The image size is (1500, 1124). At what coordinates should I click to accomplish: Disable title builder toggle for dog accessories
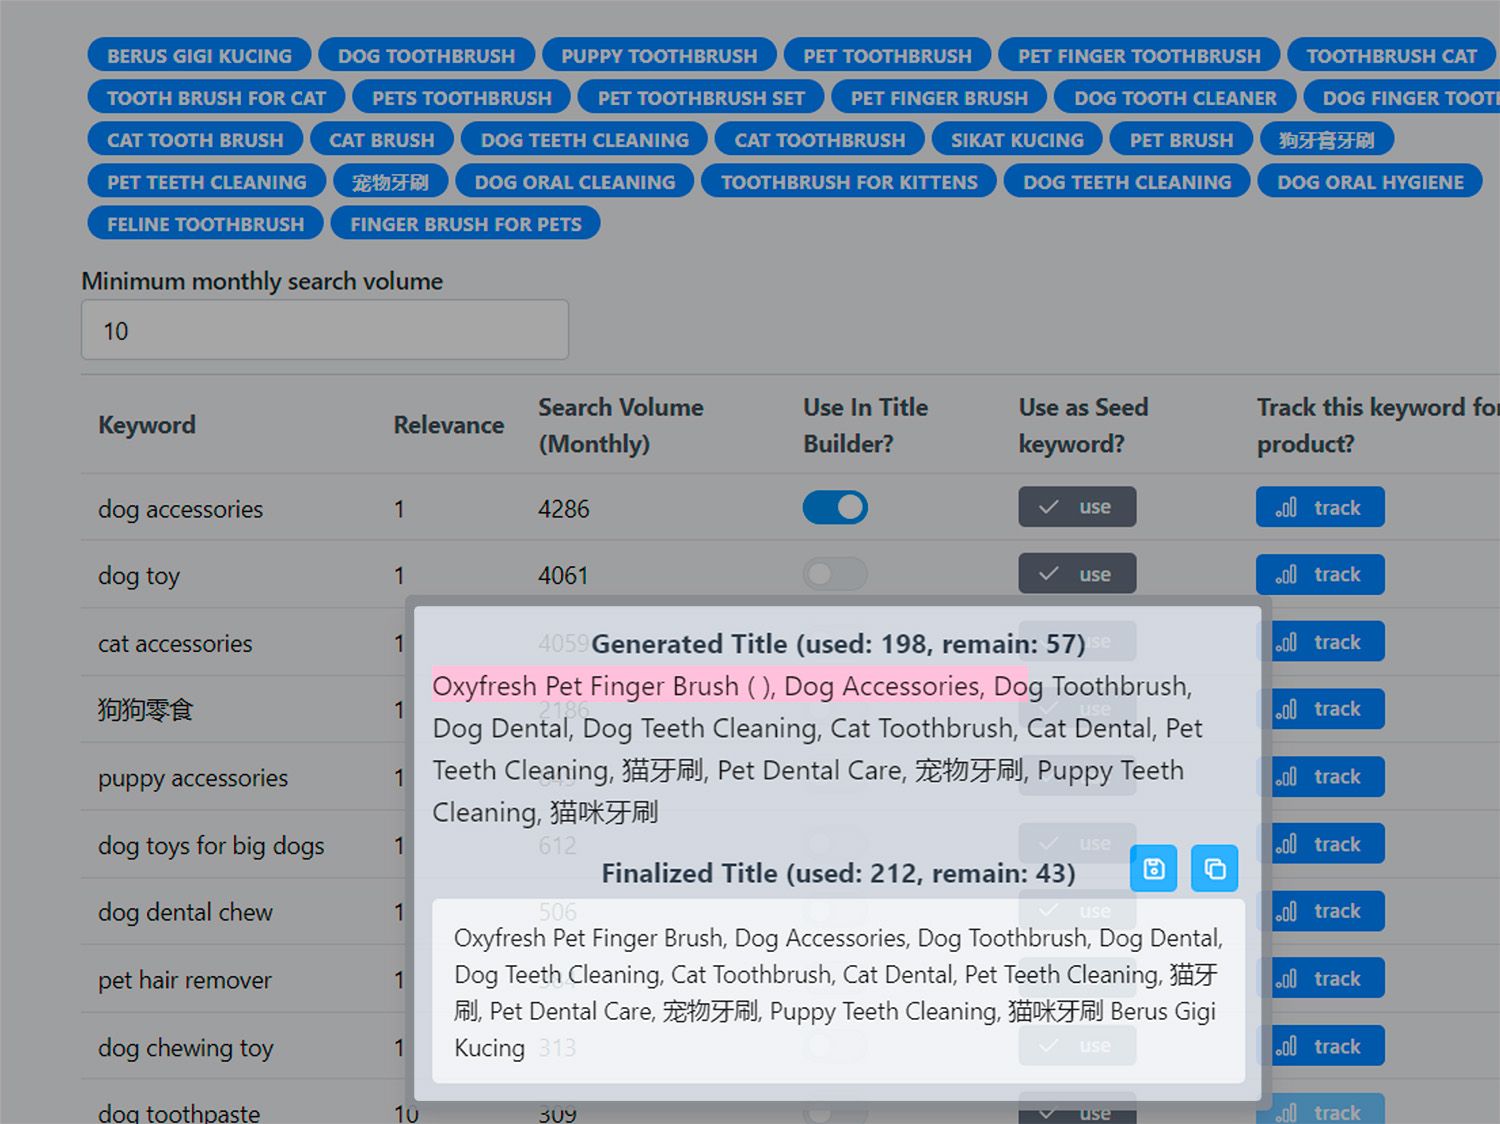coord(835,507)
